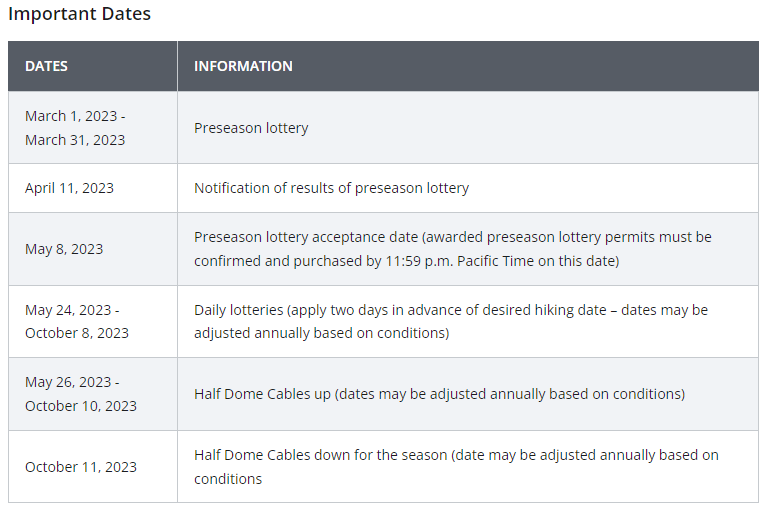
Task: Click the Preseason lottery text
Action: (x=251, y=128)
